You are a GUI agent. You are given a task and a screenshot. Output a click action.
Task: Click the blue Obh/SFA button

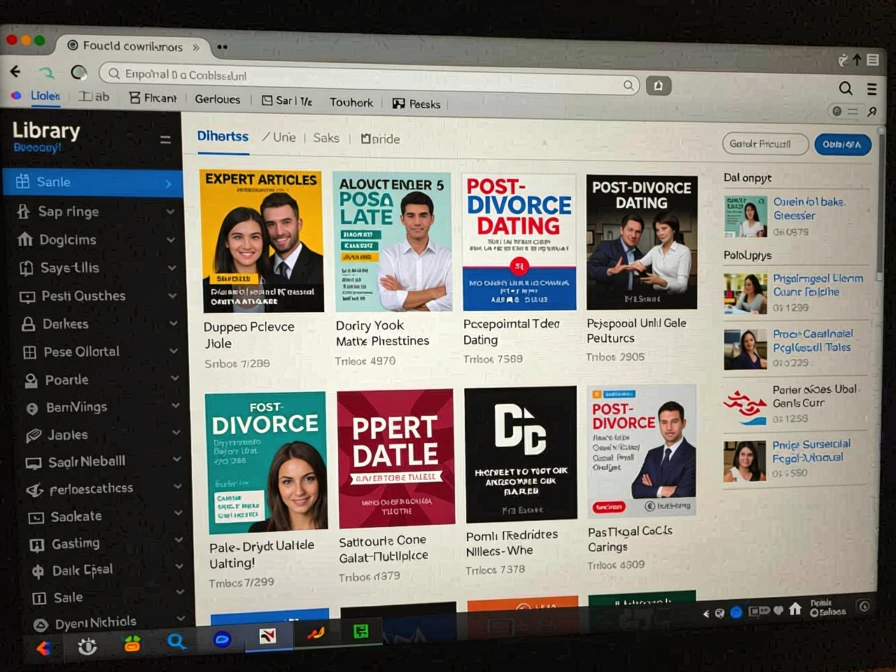842,145
